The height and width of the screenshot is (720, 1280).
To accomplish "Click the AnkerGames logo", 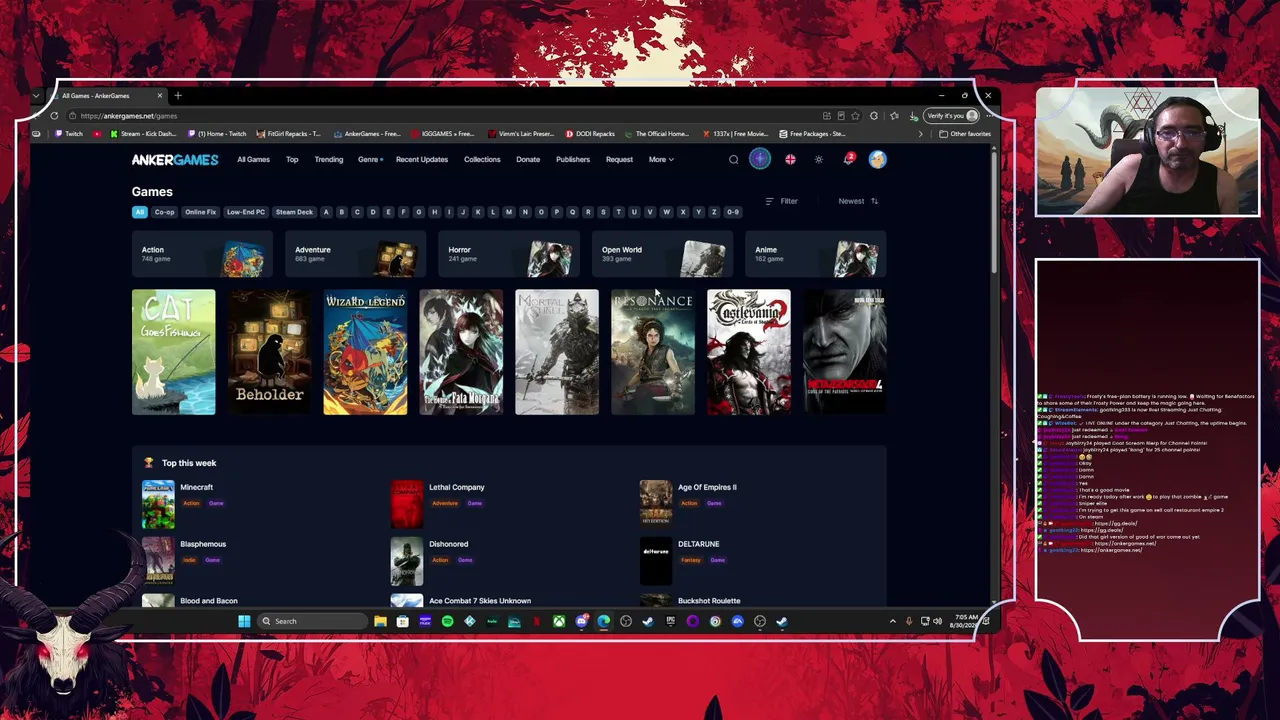I will coord(175,159).
